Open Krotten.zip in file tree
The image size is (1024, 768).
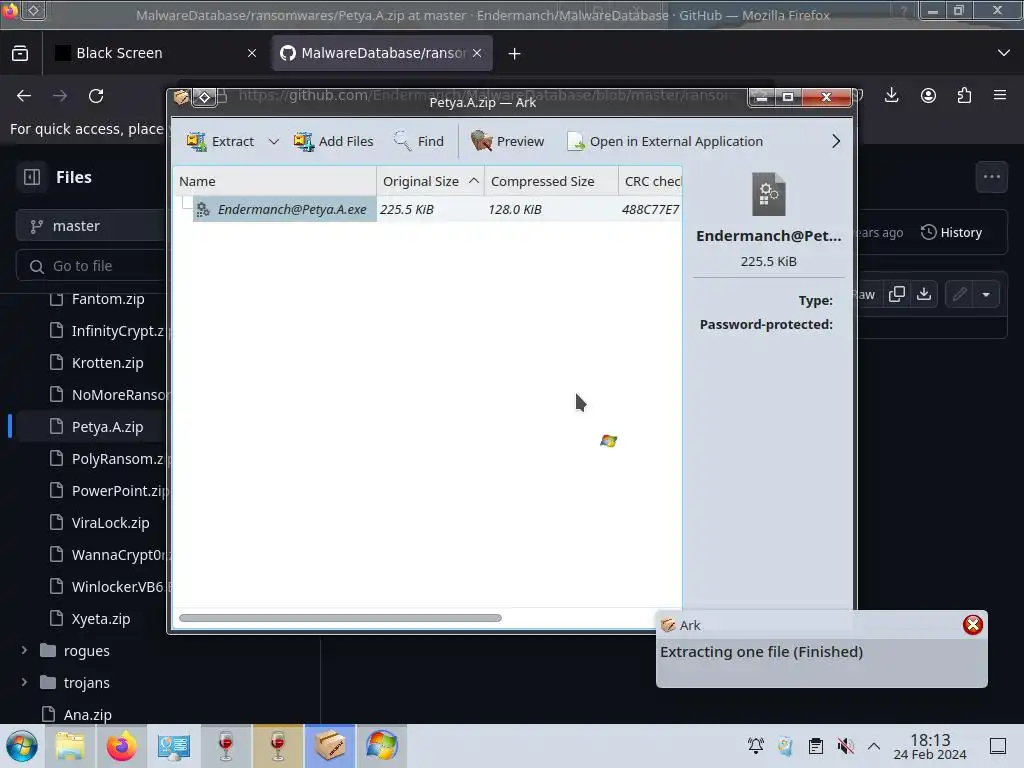tap(107, 363)
